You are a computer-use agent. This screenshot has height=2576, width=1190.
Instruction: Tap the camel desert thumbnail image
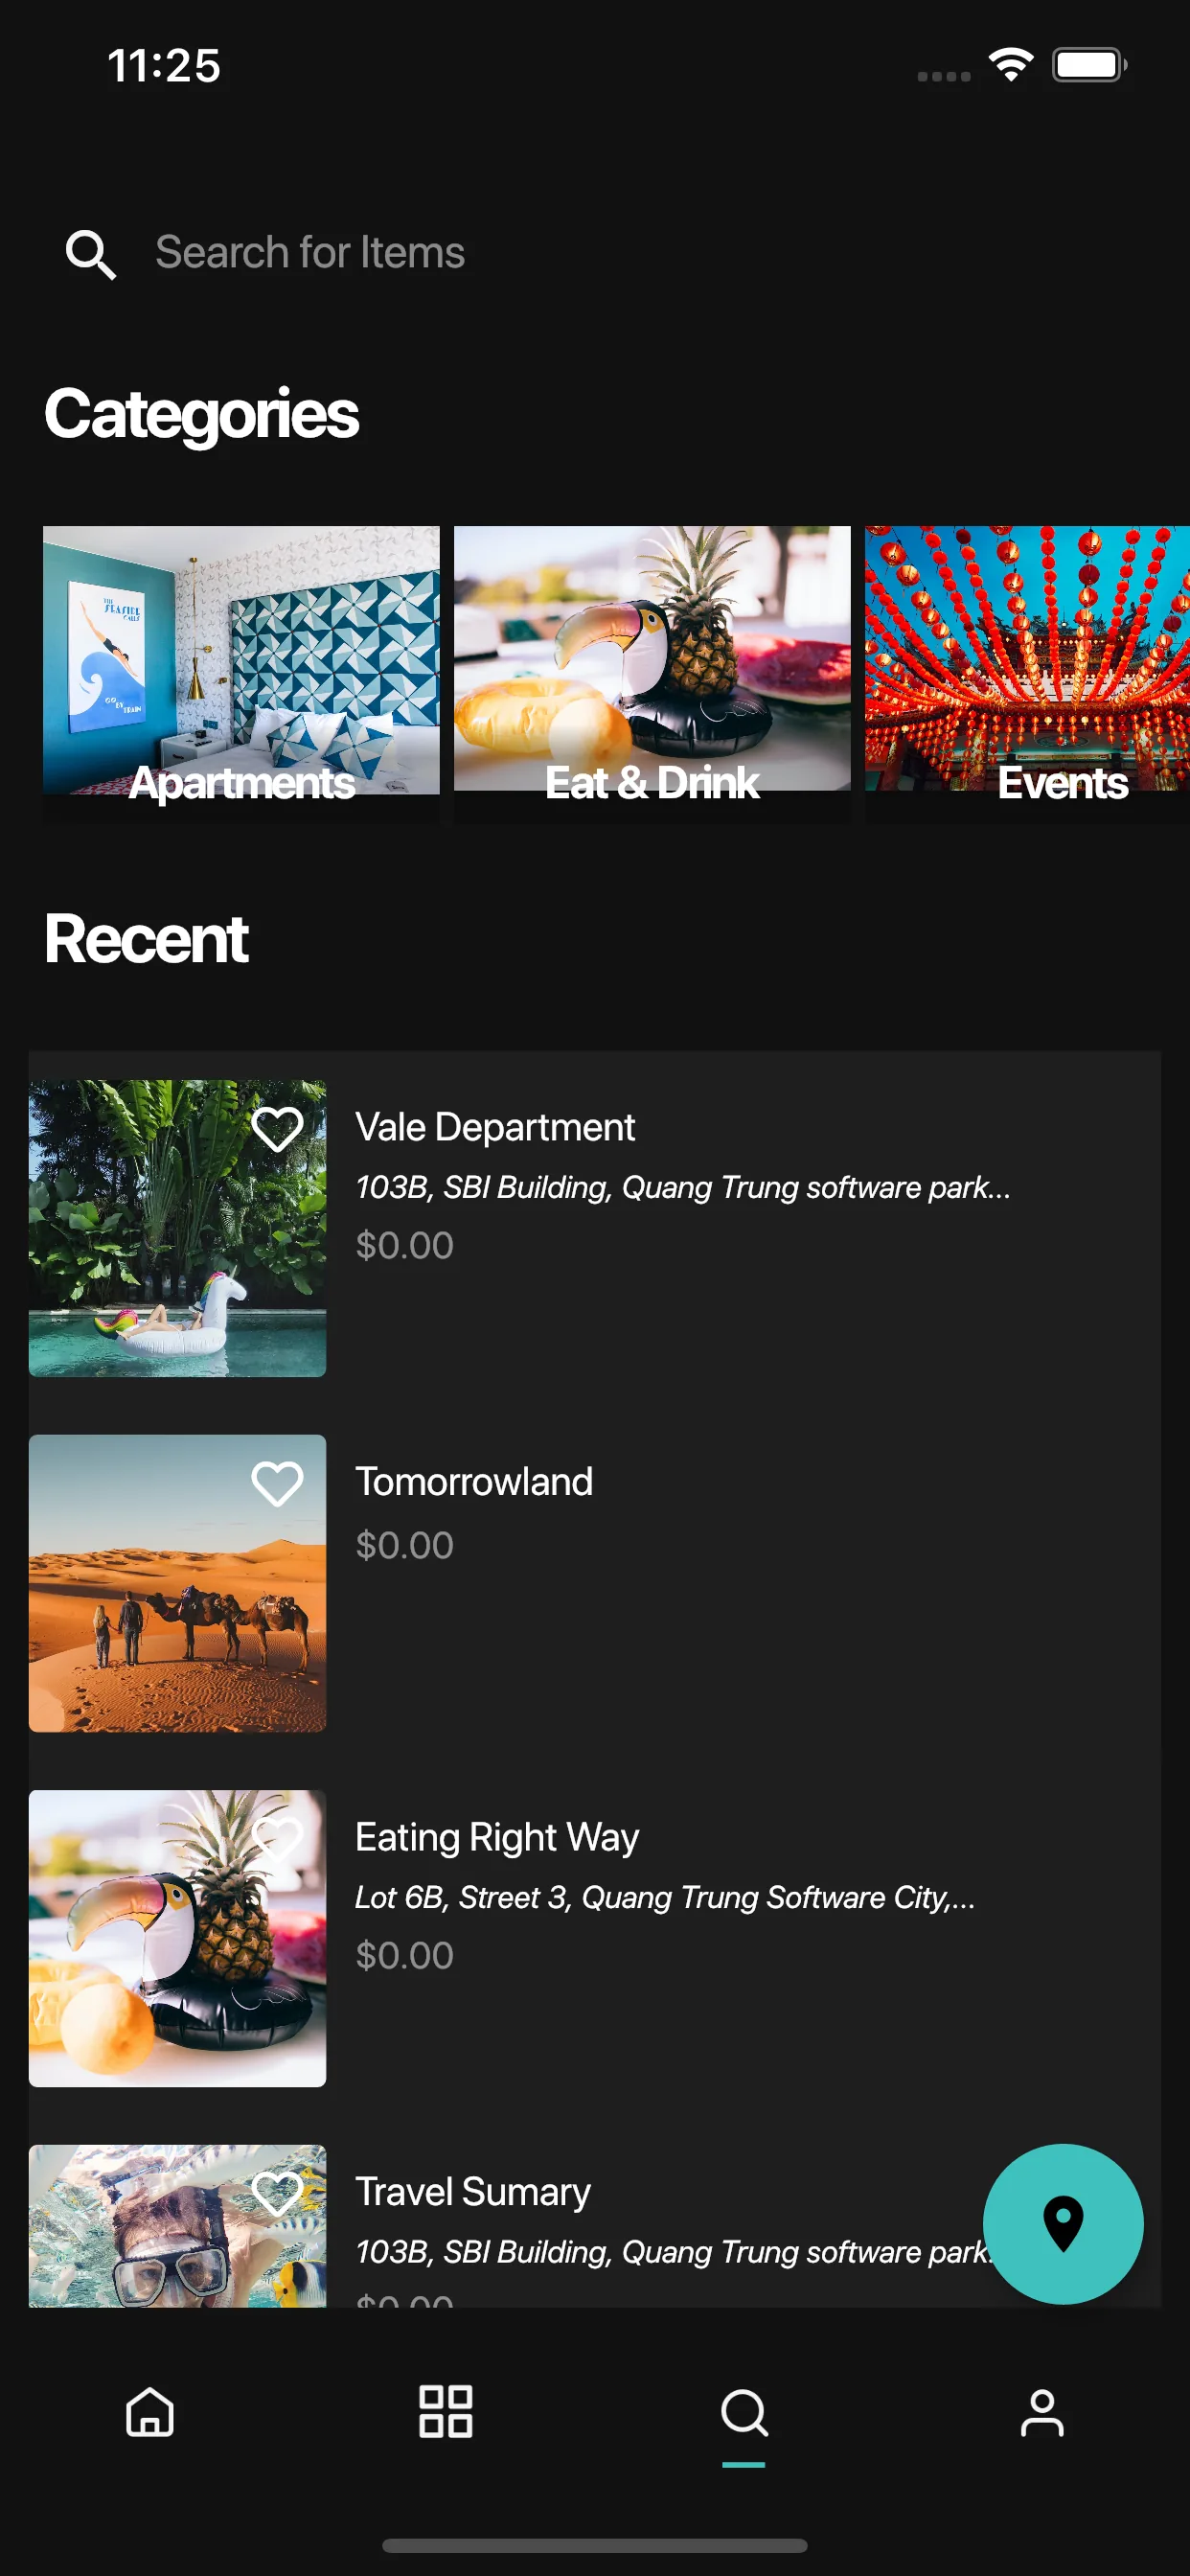click(x=177, y=1583)
